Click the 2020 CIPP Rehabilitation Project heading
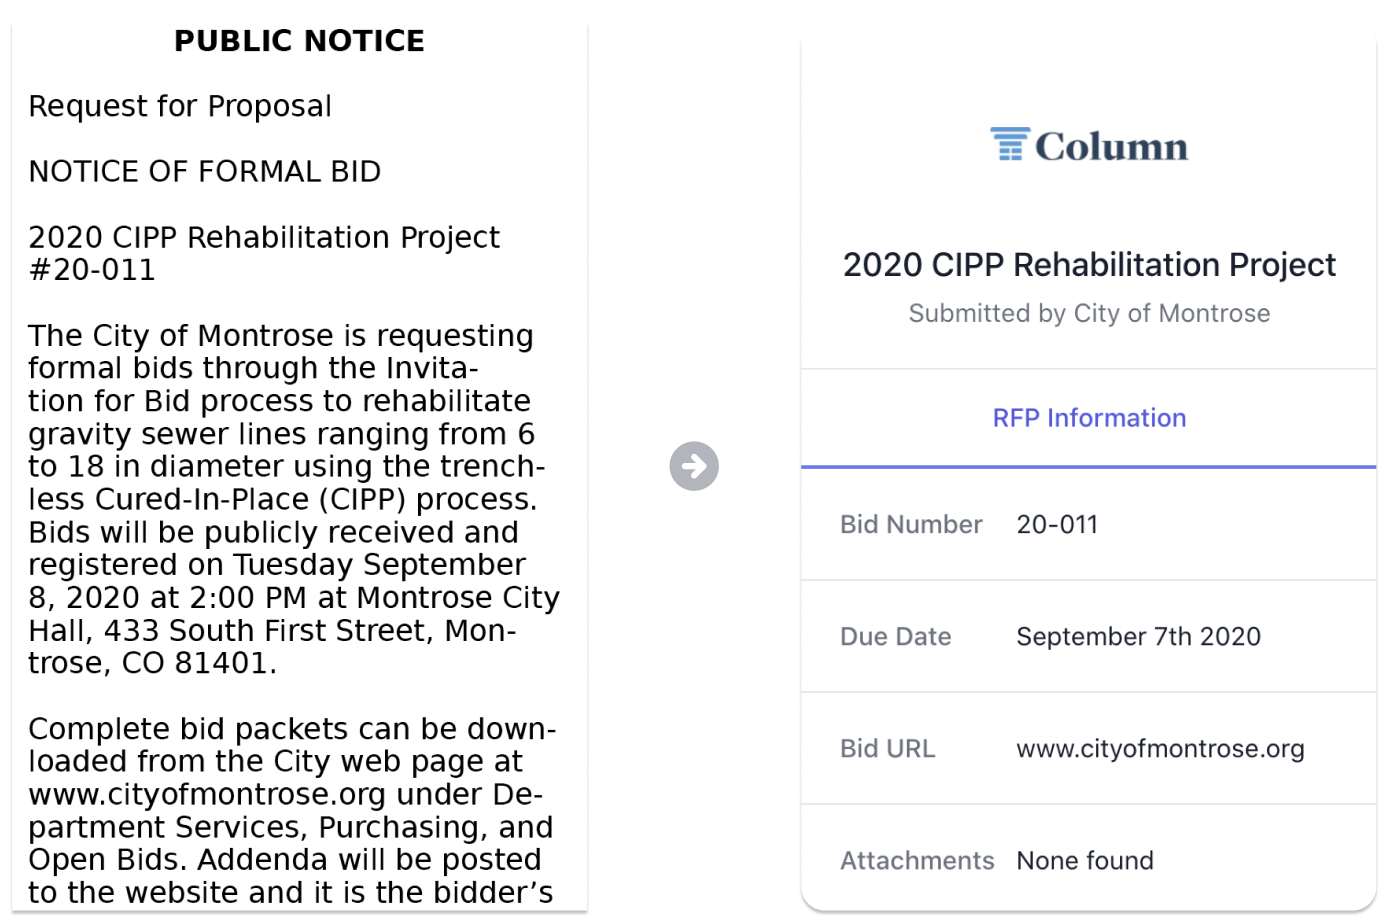This screenshot has height=922, width=1396. [x=1089, y=265]
